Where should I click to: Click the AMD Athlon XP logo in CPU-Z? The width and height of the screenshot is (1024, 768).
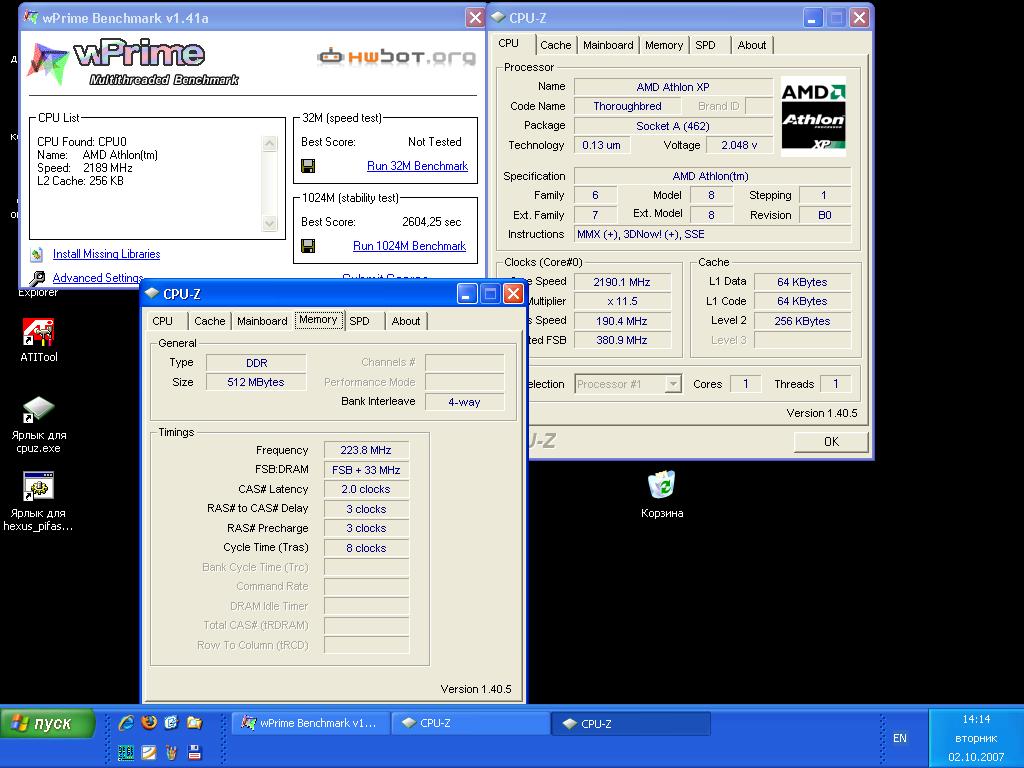pos(814,116)
